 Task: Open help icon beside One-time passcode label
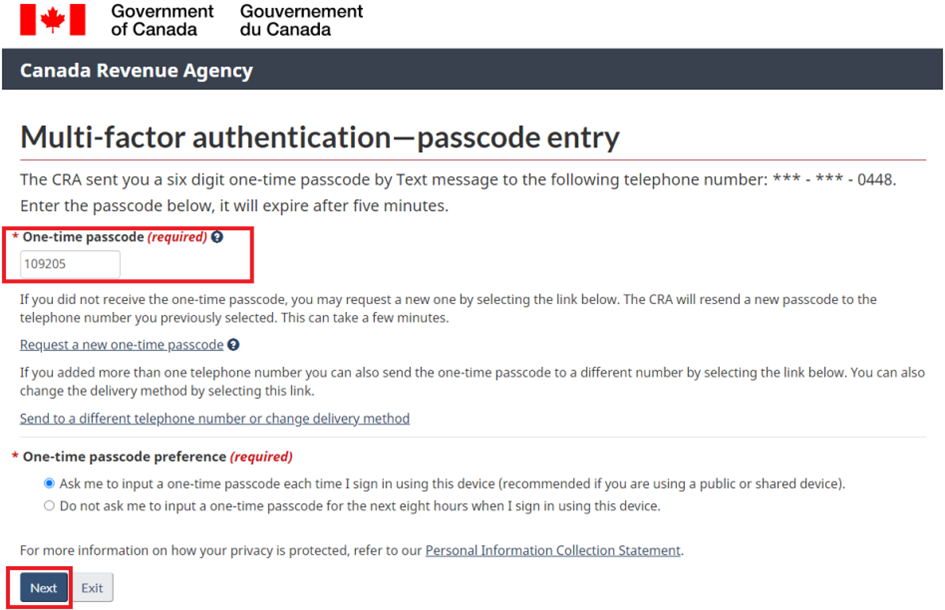click(x=217, y=238)
